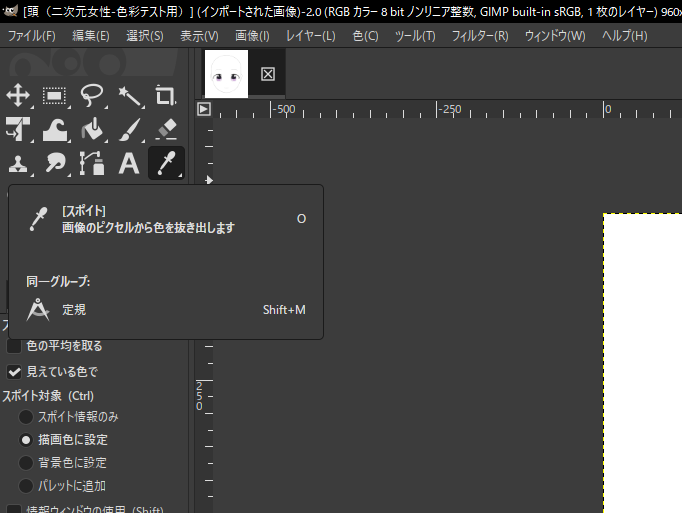Viewport: 682px width, 513px height.
Task: Select the Fuzzy Select magic wand tool
Action: [x=129, y=95]
